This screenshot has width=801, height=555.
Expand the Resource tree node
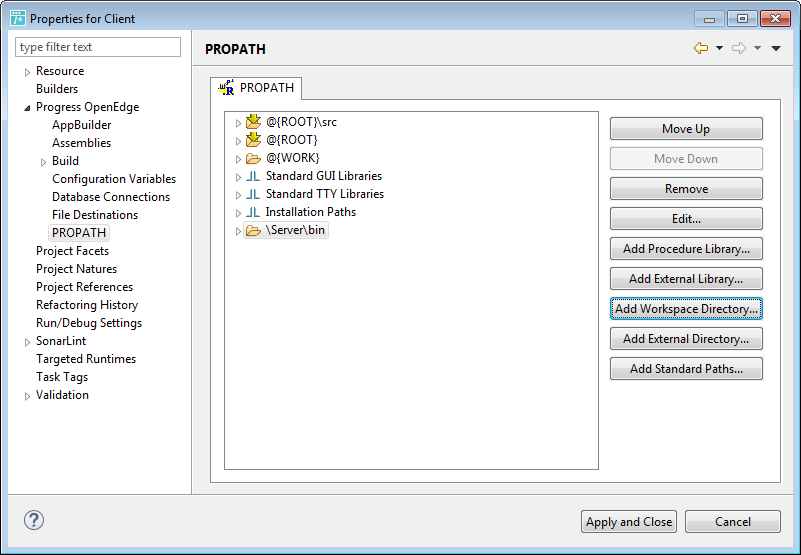27,72
